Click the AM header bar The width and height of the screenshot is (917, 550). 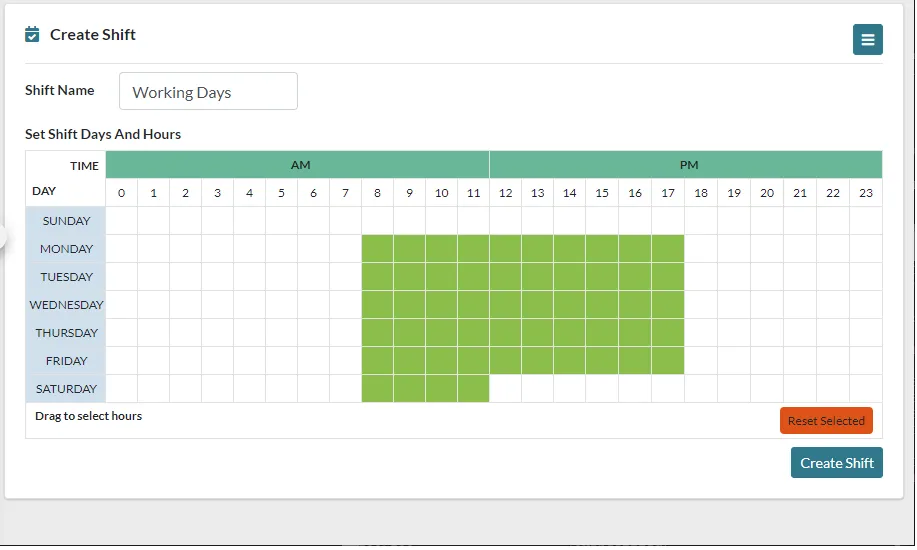(297, 164)
